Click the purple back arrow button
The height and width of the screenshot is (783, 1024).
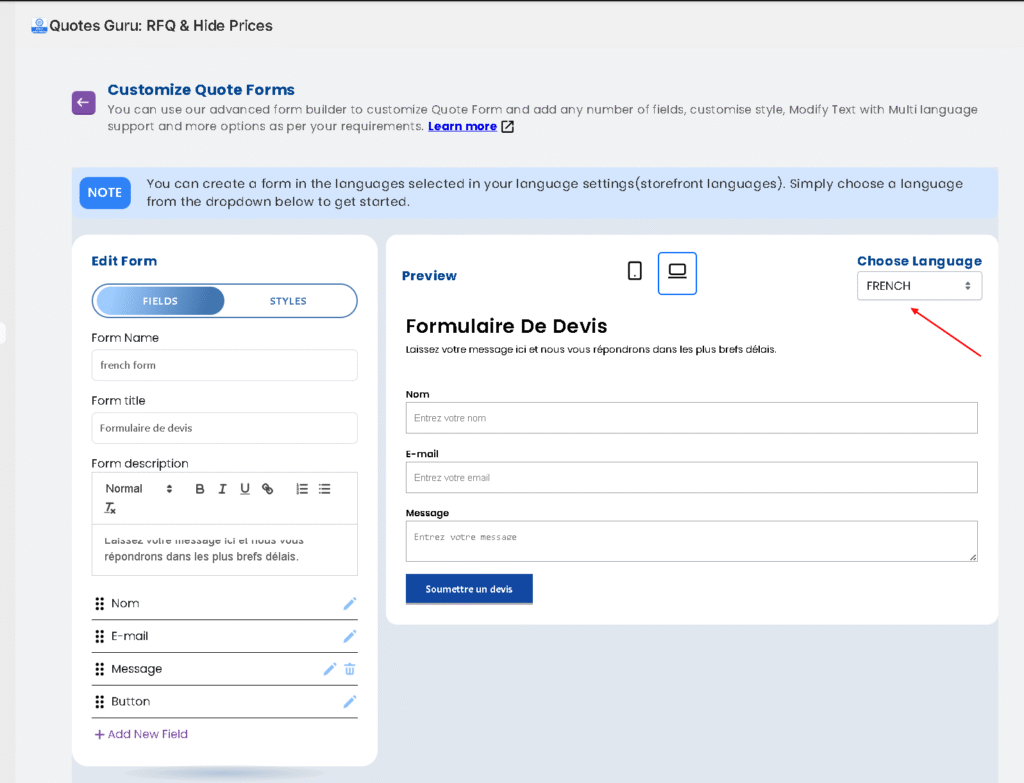click(x=83, y=102)
